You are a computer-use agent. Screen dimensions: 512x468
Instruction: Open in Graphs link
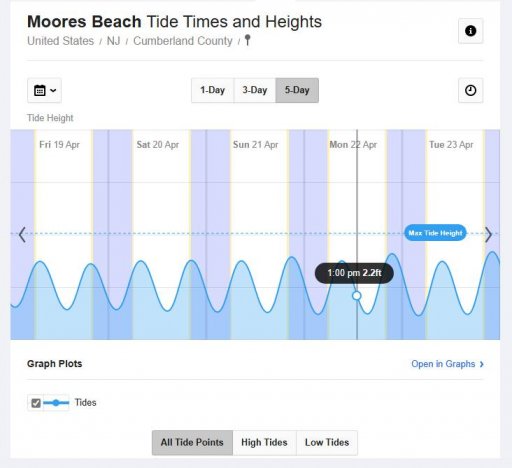(447, 364)
